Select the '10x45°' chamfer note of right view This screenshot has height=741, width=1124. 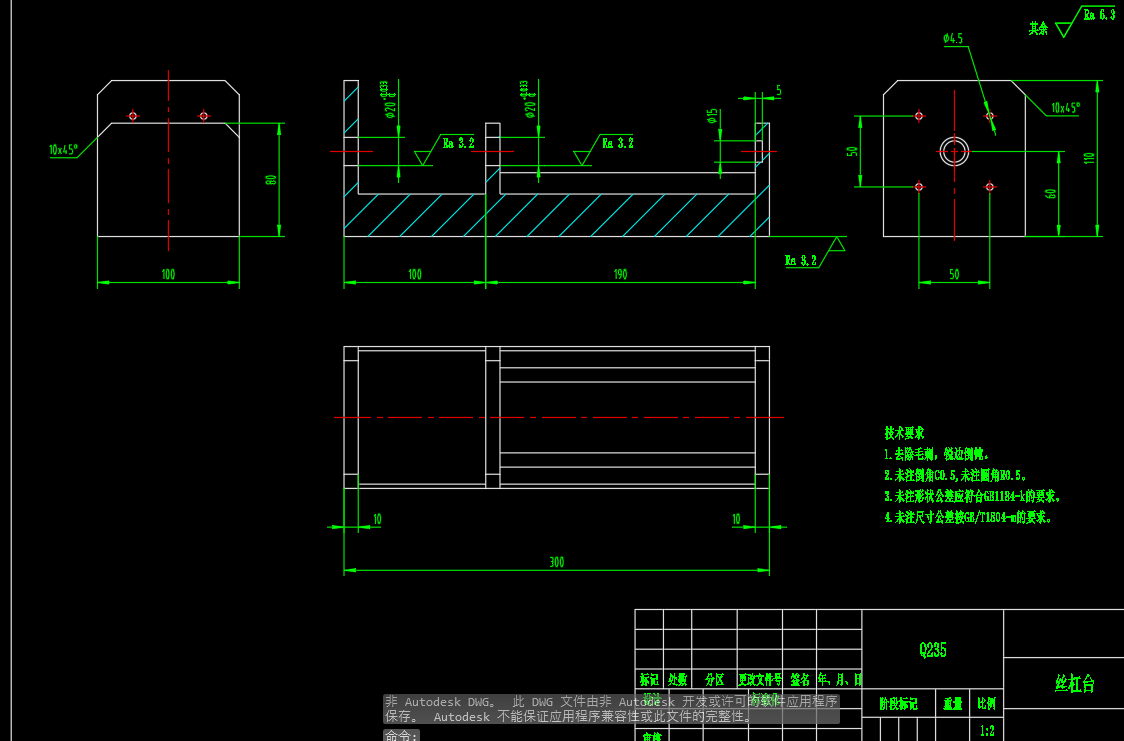pyautogui.click(x=1065, y=108)
